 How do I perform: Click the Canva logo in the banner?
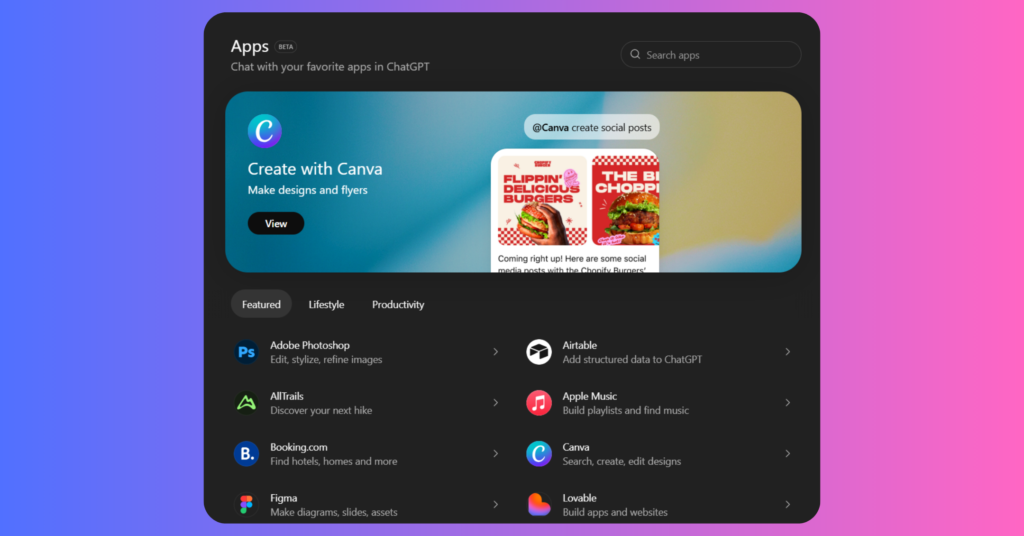[x=264, y=131]
